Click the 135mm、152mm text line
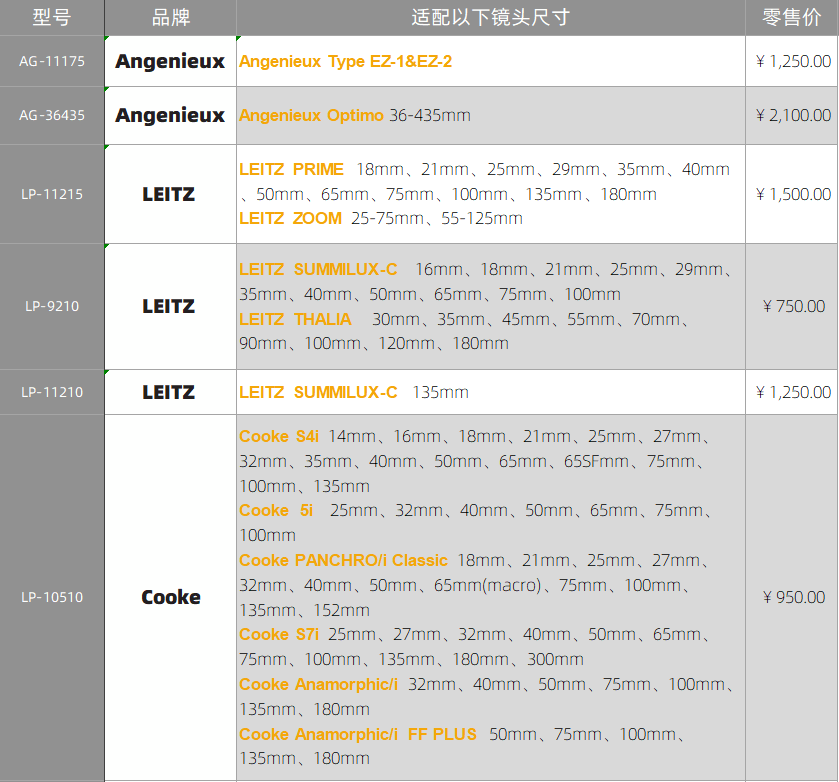Image resolution: width=839 pixels, height=782 pixels. [x=304, y=610]
